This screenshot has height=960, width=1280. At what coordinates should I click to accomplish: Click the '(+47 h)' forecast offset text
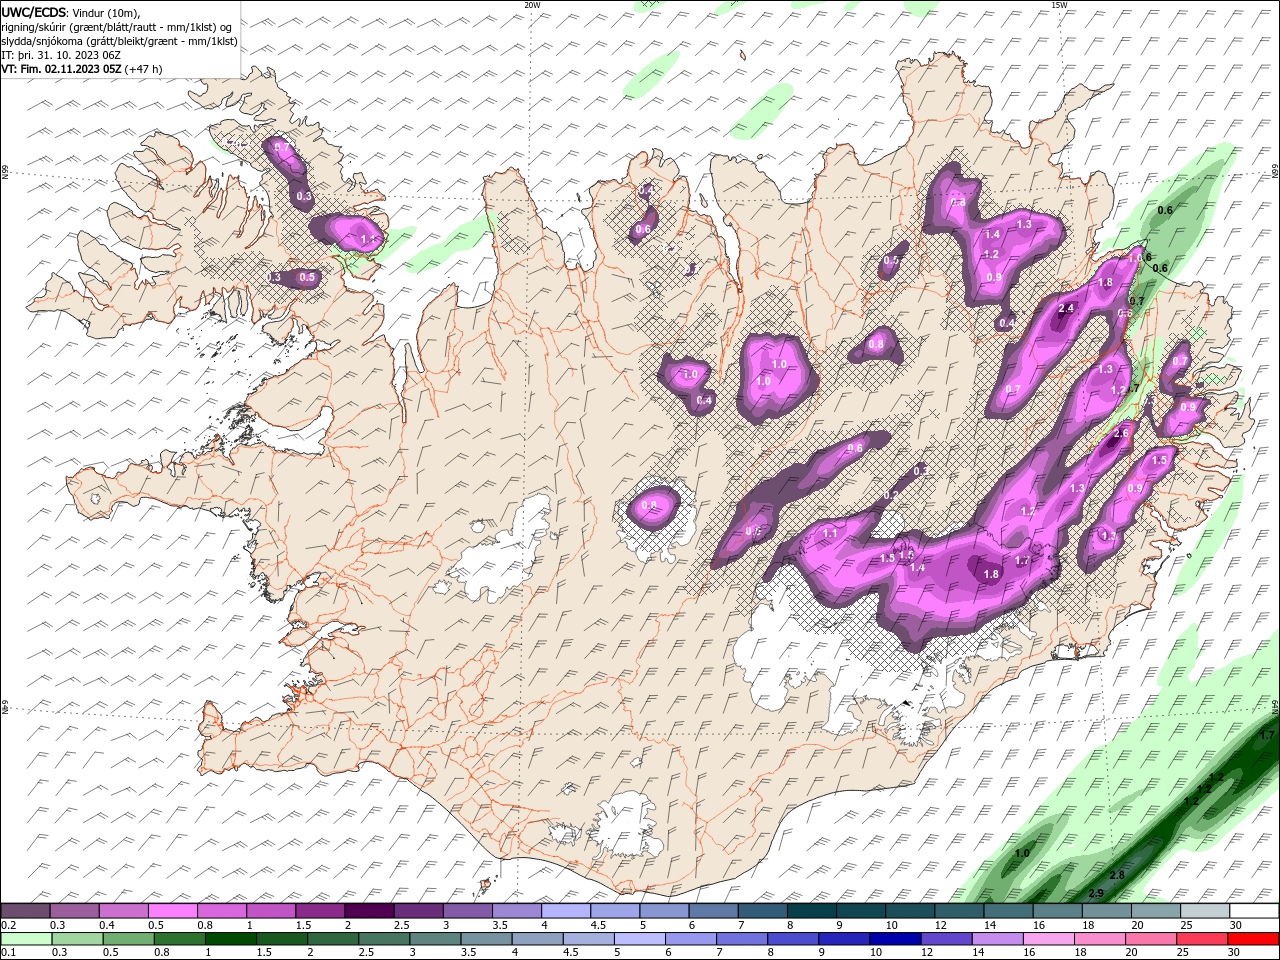[144, 69]
